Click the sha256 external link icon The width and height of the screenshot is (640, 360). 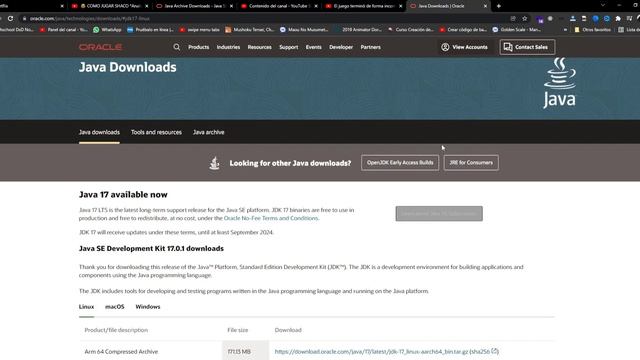494,351
